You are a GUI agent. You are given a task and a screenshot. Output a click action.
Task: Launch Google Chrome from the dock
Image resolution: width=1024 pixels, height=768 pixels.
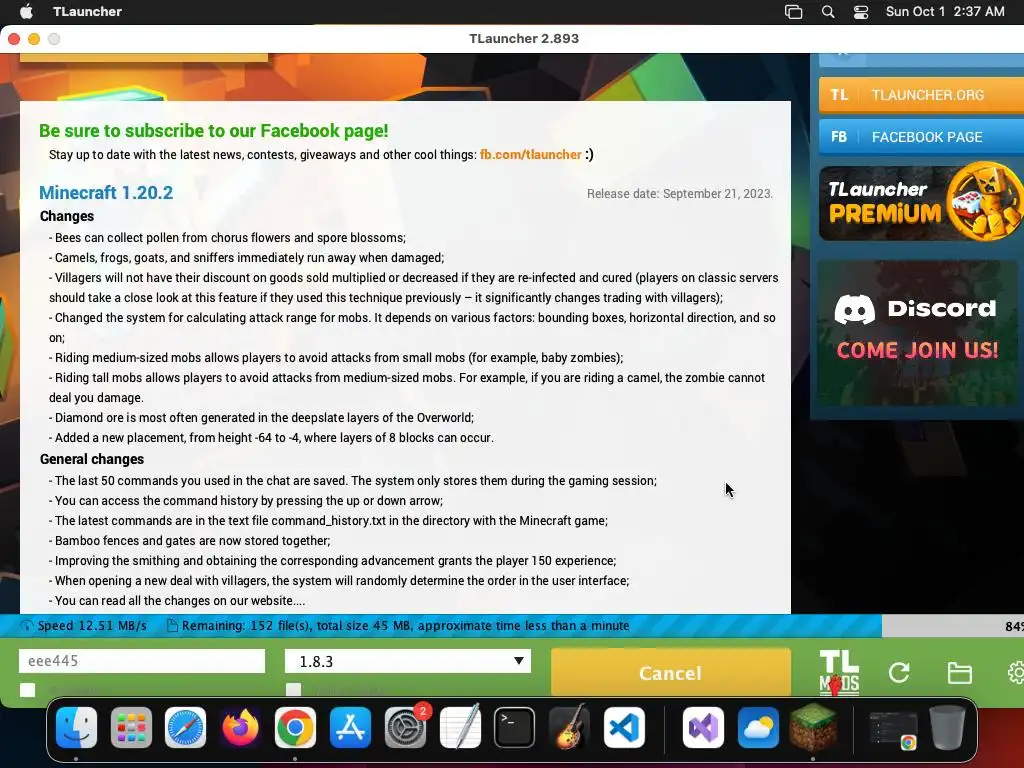(x=295, y=728)
